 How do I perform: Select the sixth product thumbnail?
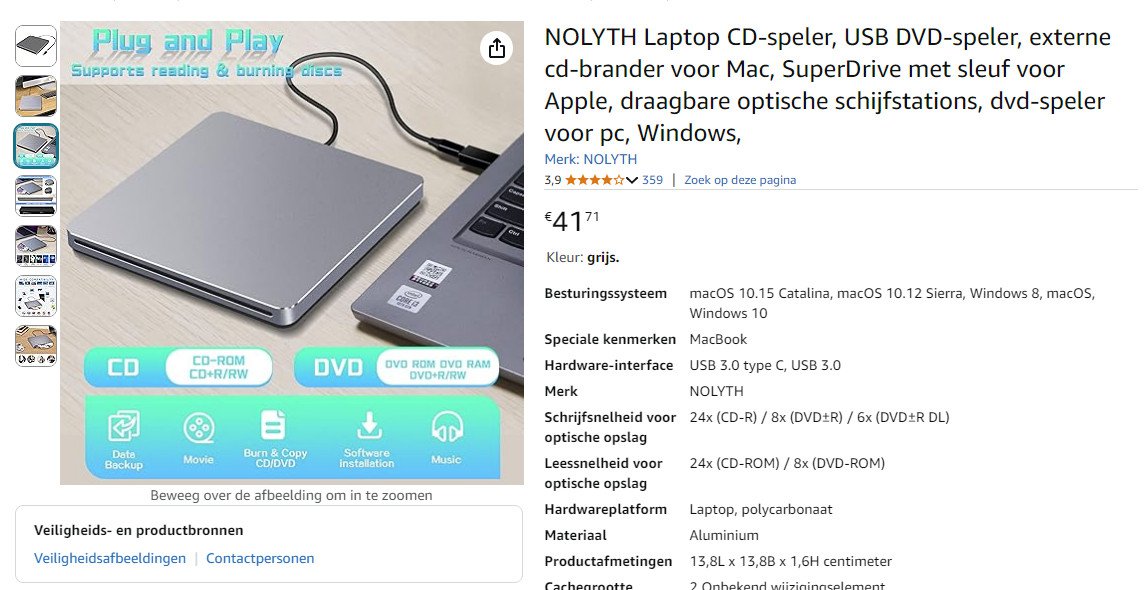[36, 296]
